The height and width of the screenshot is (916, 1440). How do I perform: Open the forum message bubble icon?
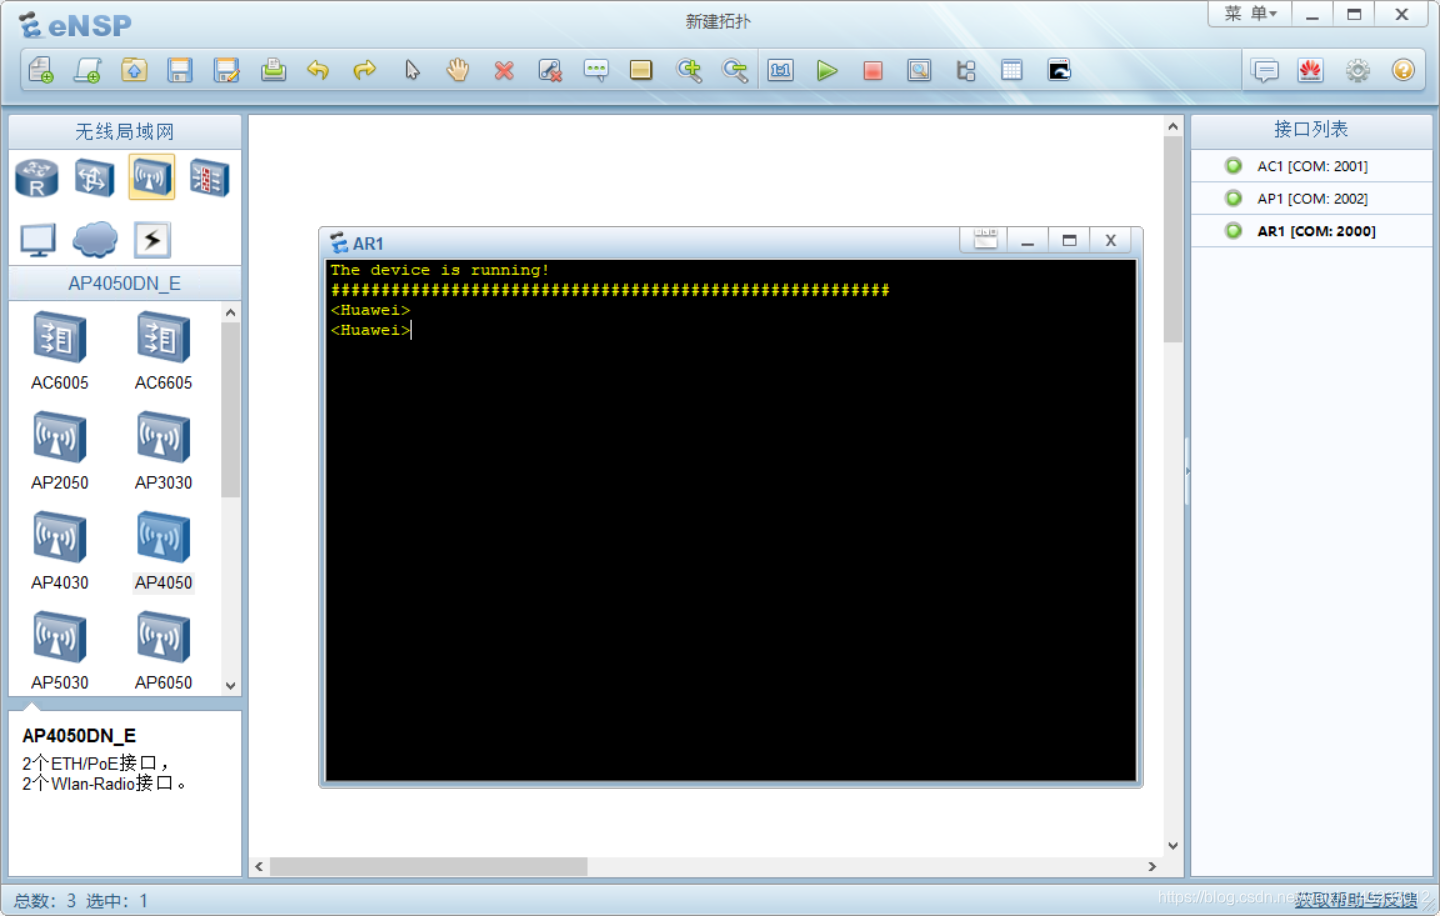pos(1265,70)
